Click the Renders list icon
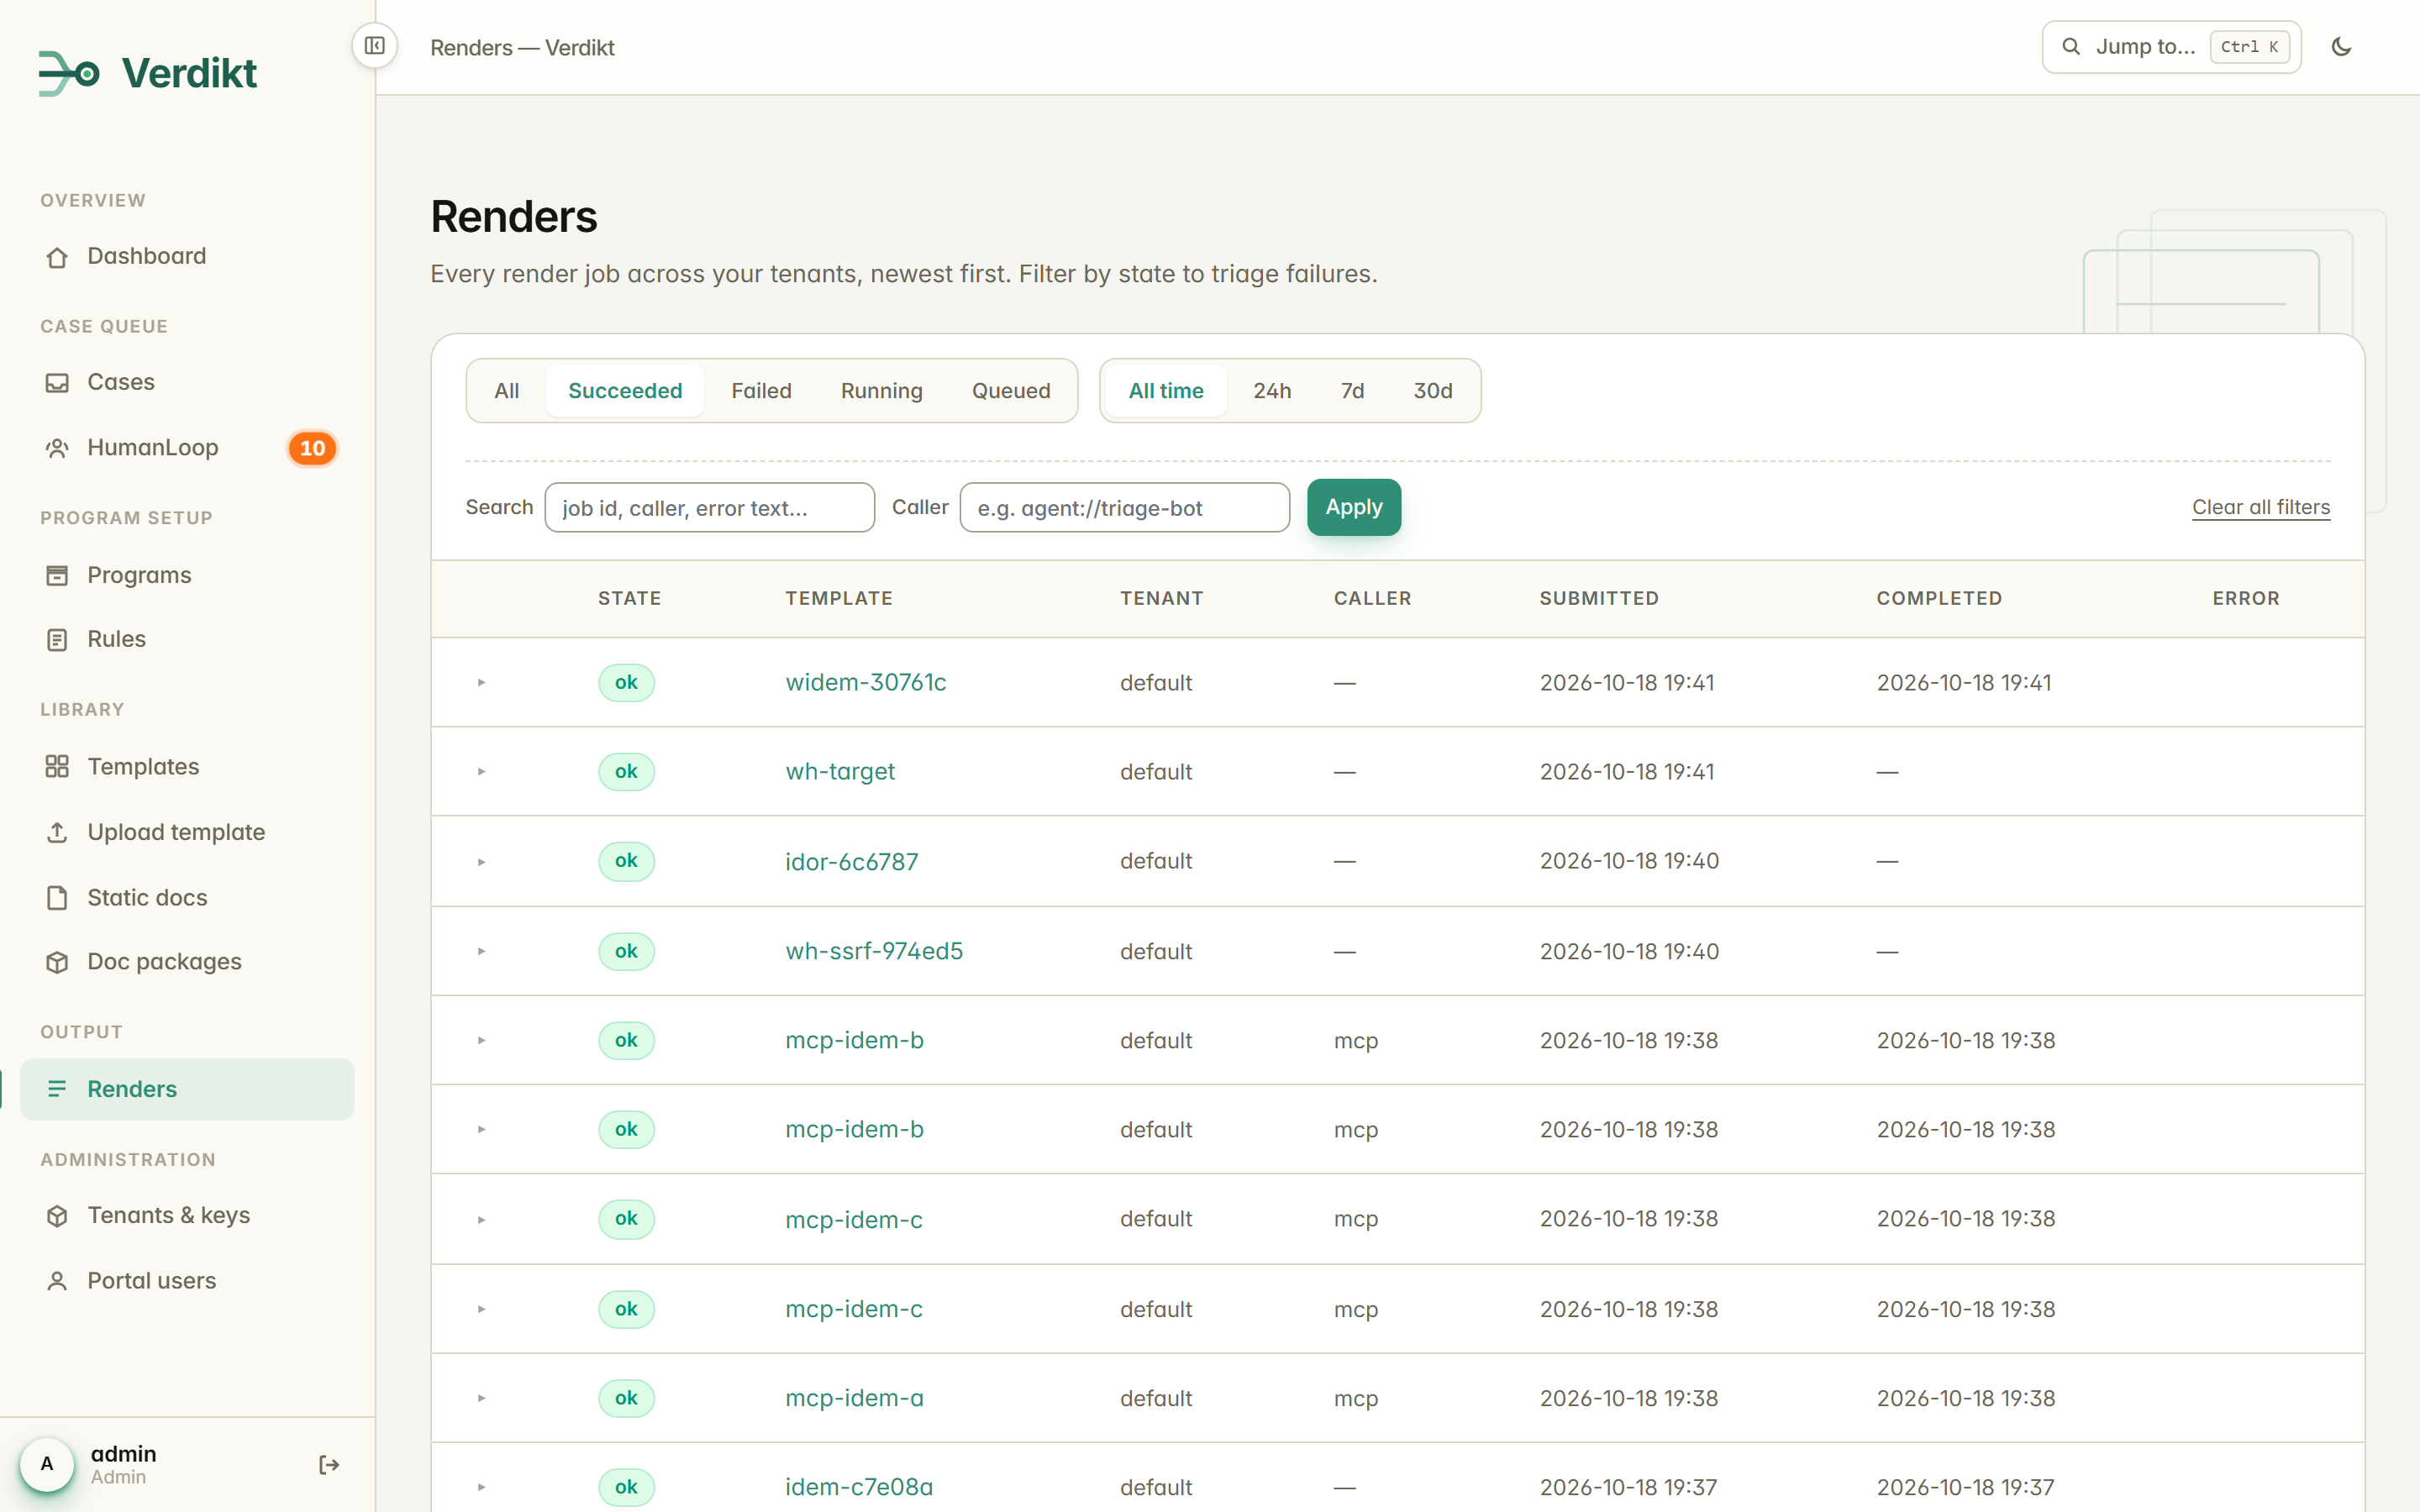 pyautogui.click(x=57, y=1089)
